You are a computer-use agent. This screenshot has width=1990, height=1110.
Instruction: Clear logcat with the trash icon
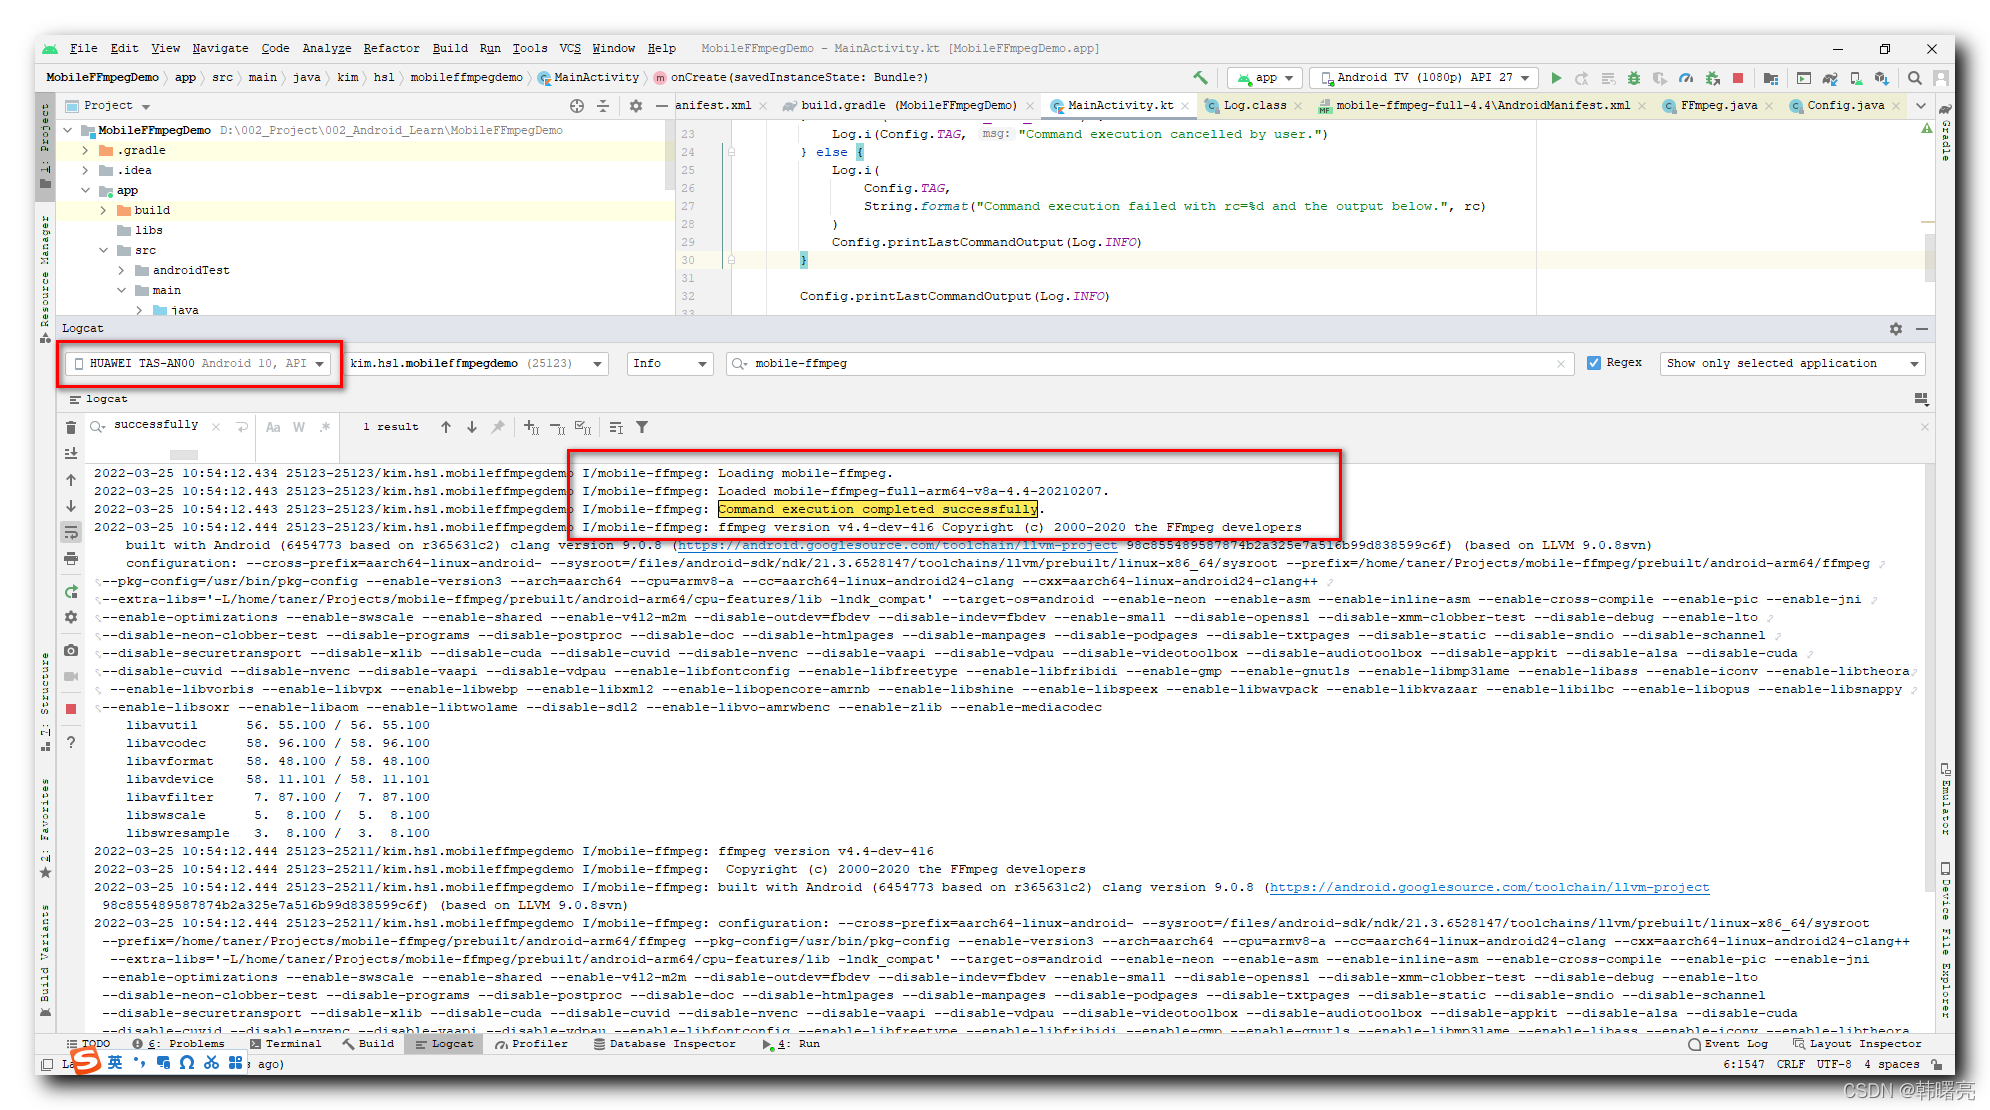tap(71, 428)
